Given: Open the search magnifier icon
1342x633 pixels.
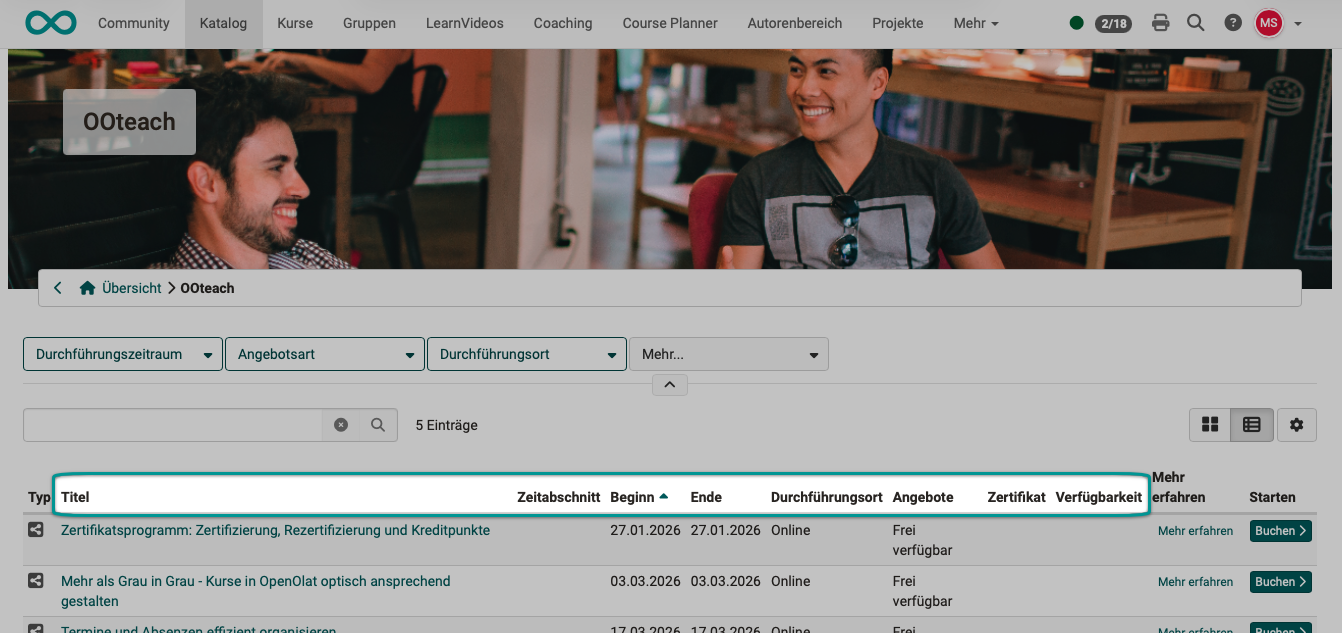Looking at the screenshot, I should pyautogui.click(x=1196, y=22).
